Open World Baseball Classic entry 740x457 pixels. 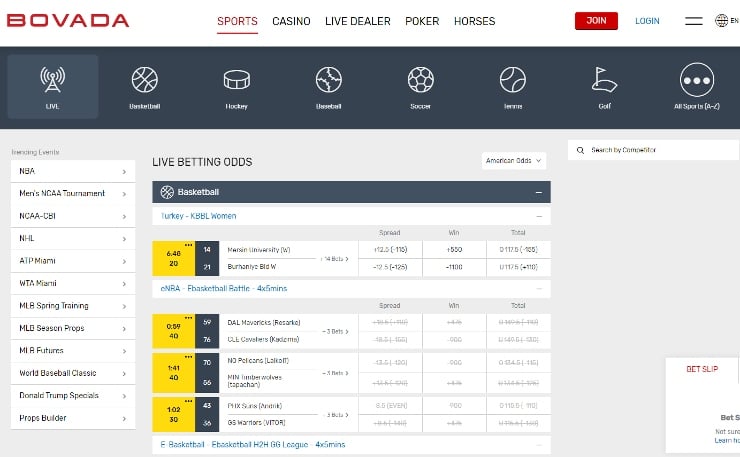coord(73,373)
